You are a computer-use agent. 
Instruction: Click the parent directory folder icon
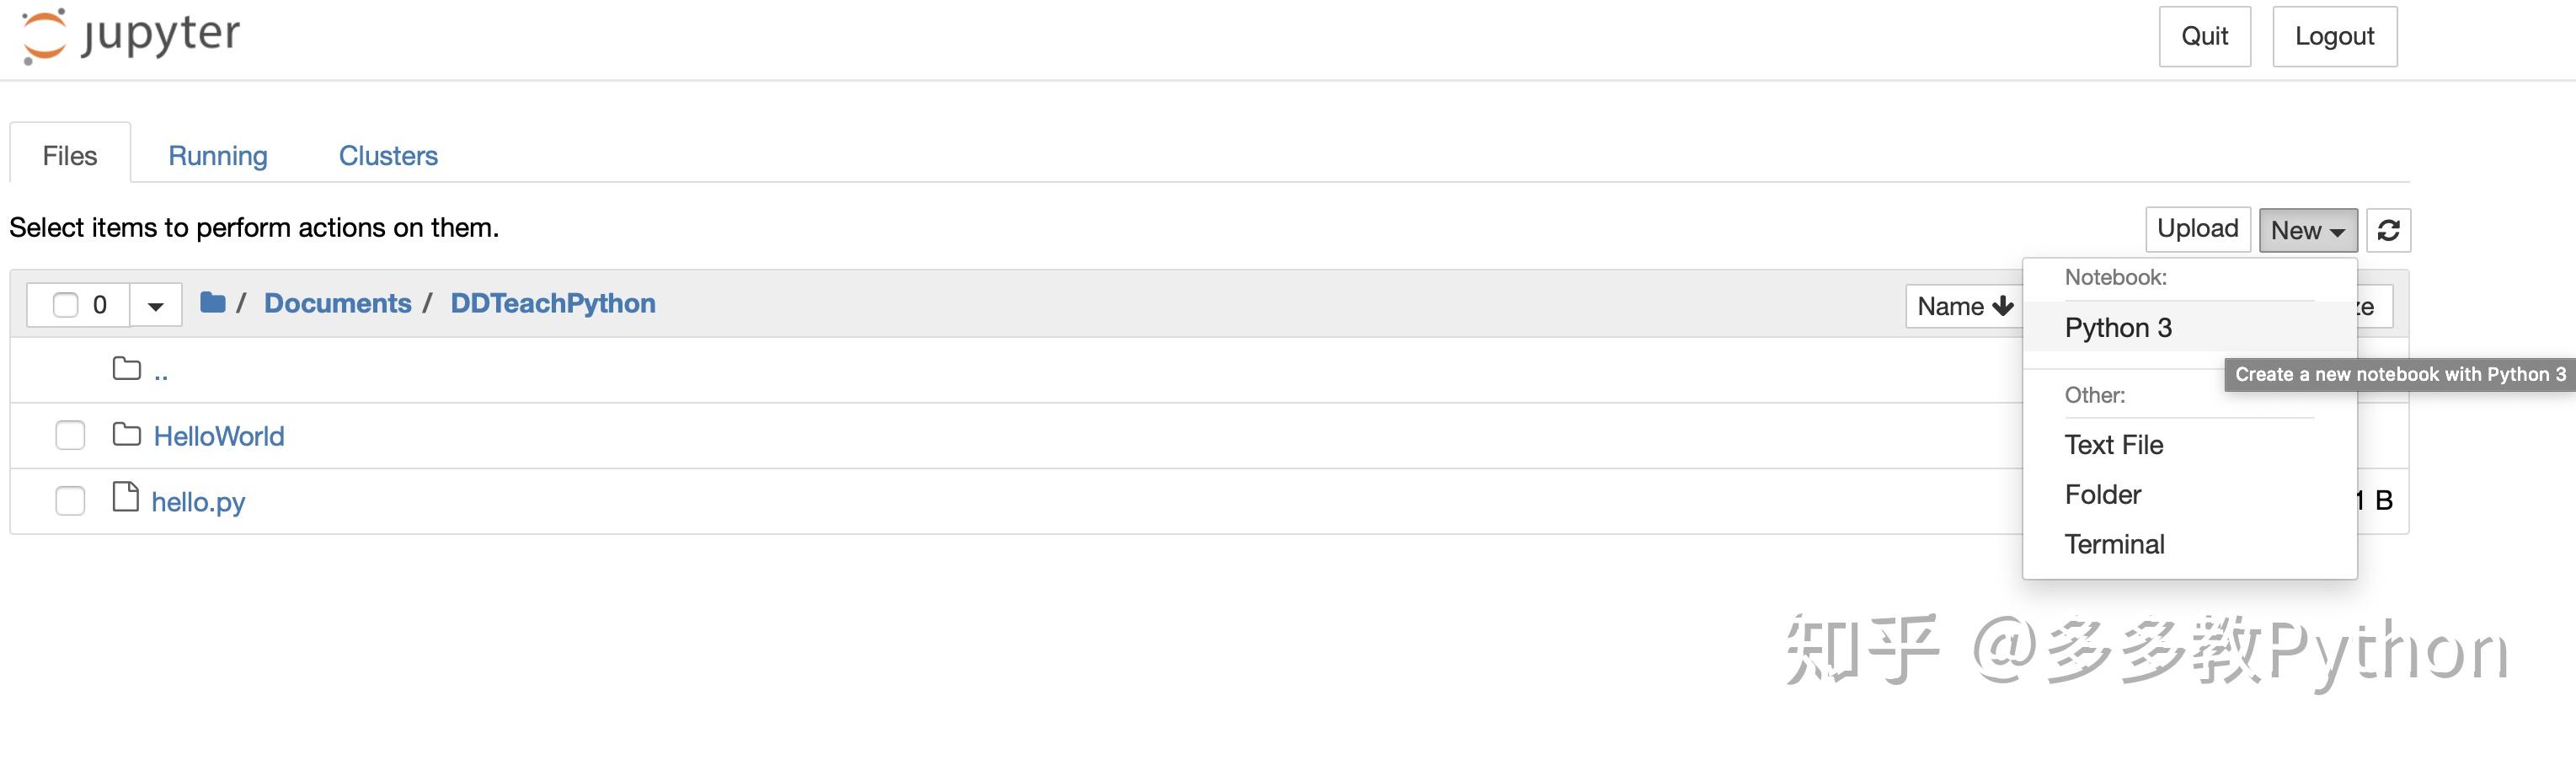tap(127, 369)
